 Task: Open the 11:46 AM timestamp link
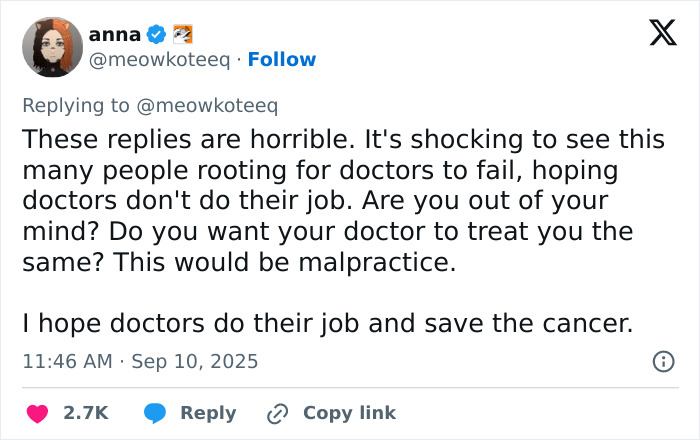point(67,361)
